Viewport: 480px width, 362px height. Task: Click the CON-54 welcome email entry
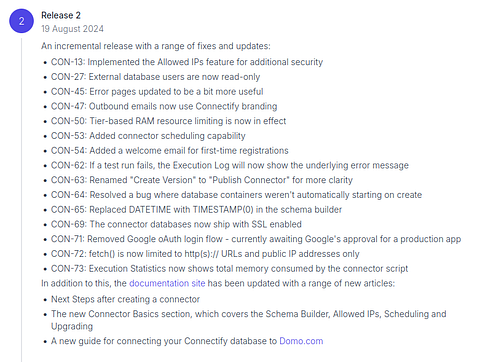(170, 150)
